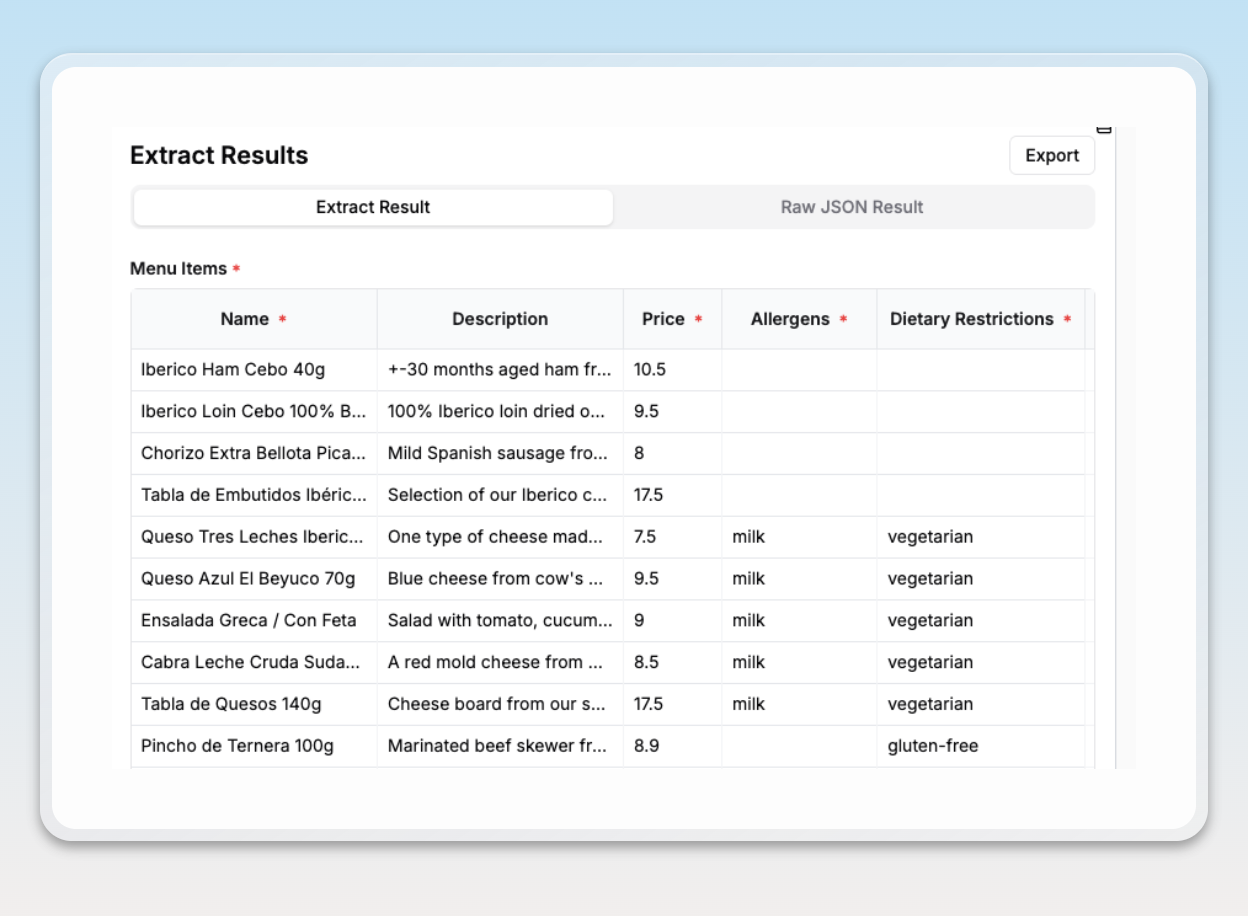Switch to the Raw JSON Result tab

(x=852, y=207)
